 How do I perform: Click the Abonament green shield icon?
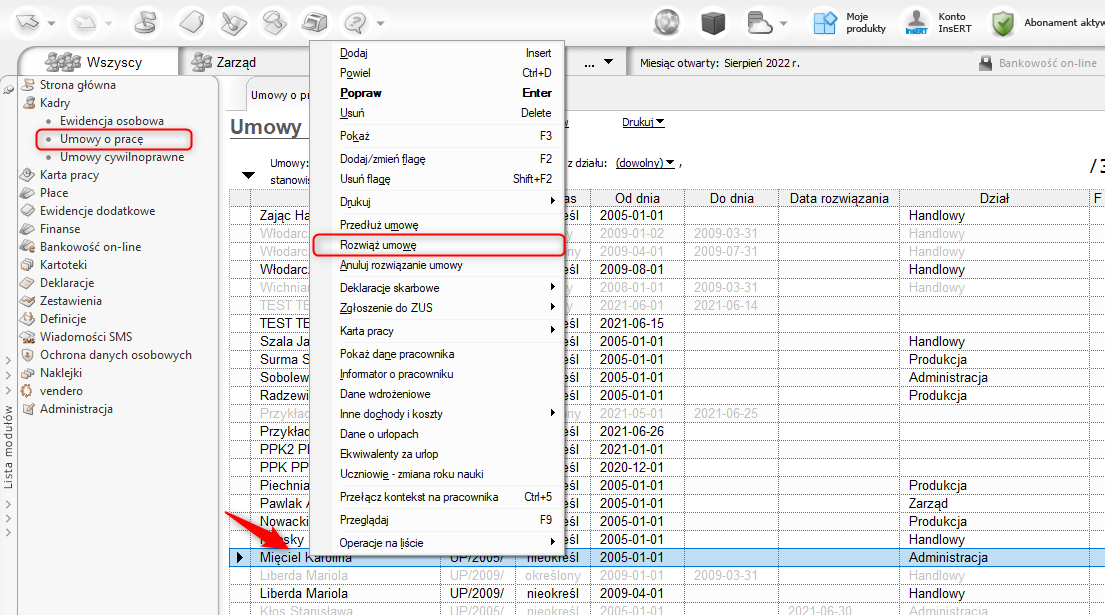(x=1002, y=23)
